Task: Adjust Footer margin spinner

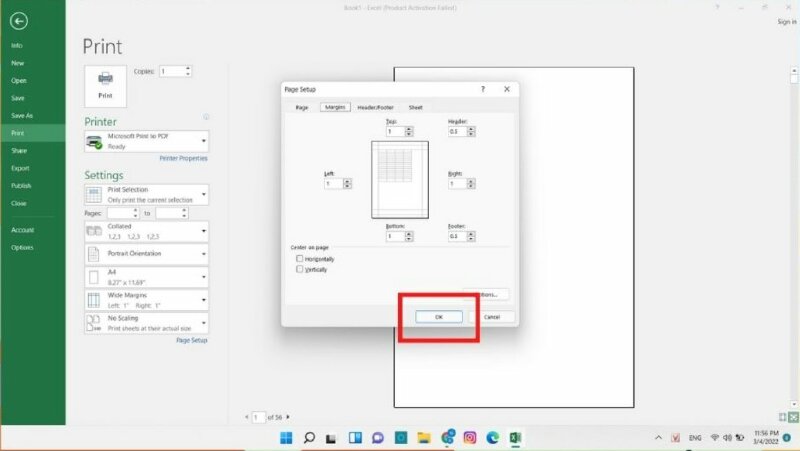Action: point(471,236)
